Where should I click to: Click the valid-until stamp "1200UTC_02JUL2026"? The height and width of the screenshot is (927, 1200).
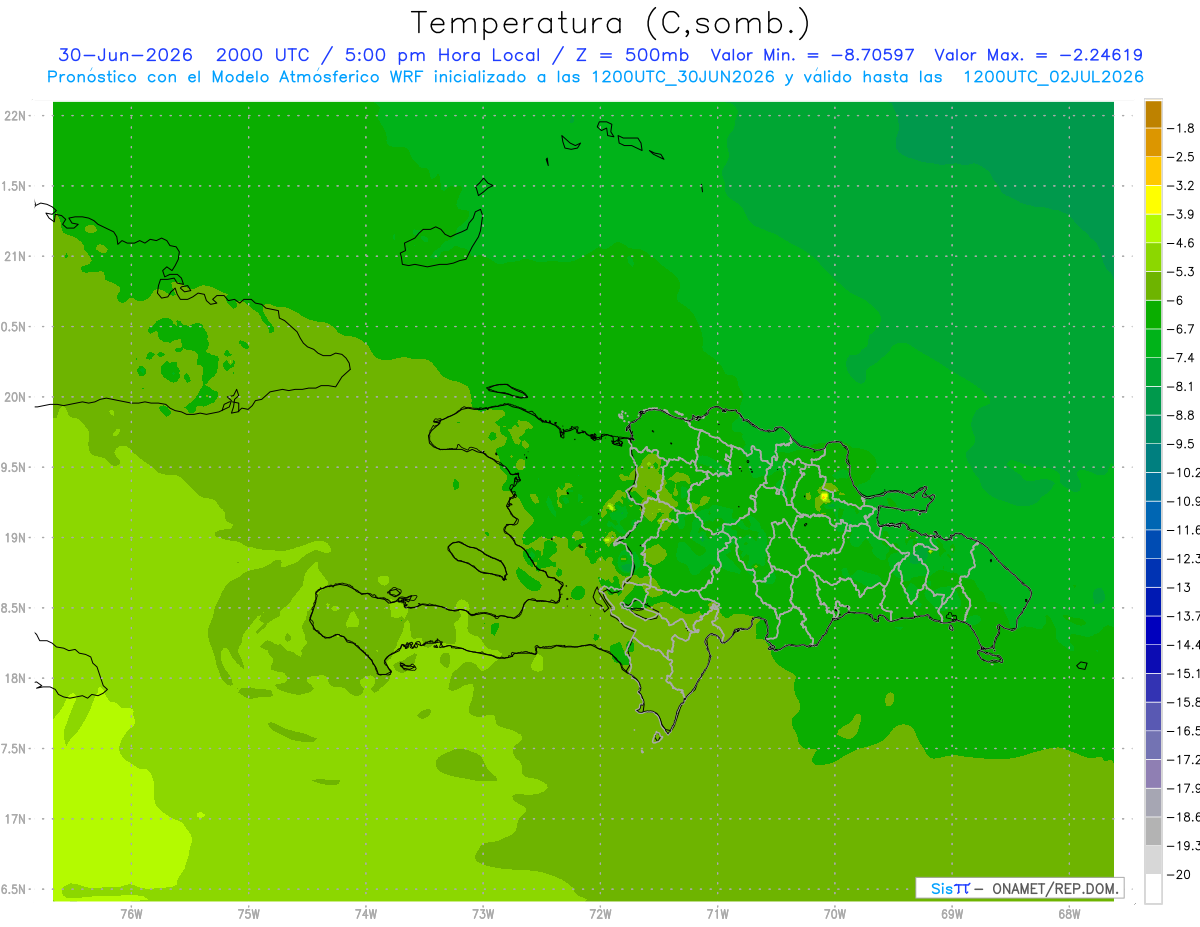click(x=1053, y=77)
